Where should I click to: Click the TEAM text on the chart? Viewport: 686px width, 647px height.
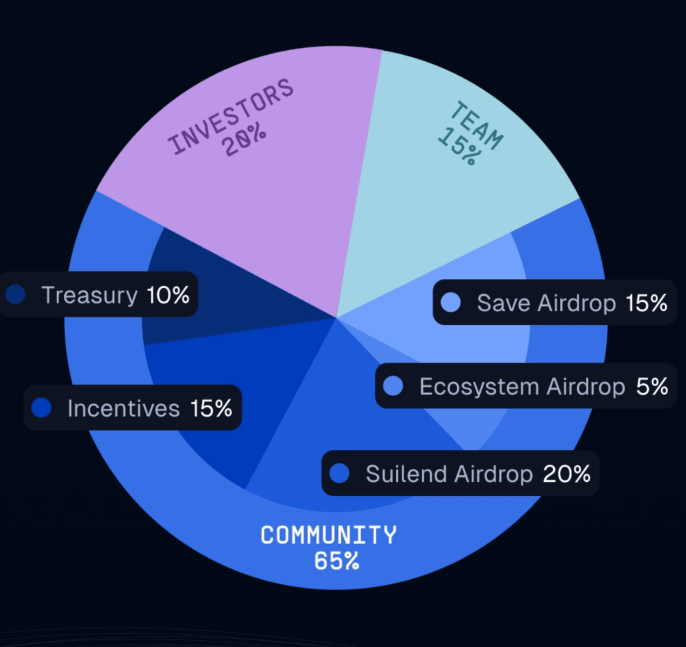[x=477, y=126]
